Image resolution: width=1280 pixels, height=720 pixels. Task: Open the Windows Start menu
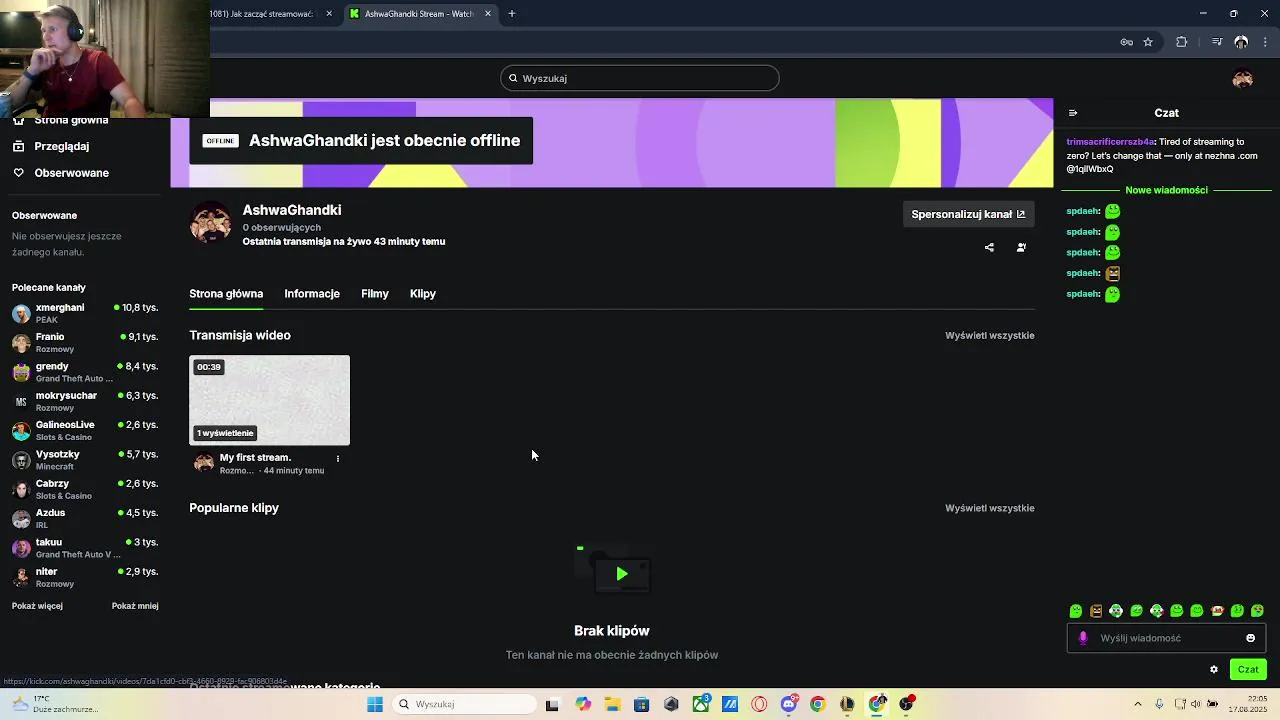click(375, 704)
